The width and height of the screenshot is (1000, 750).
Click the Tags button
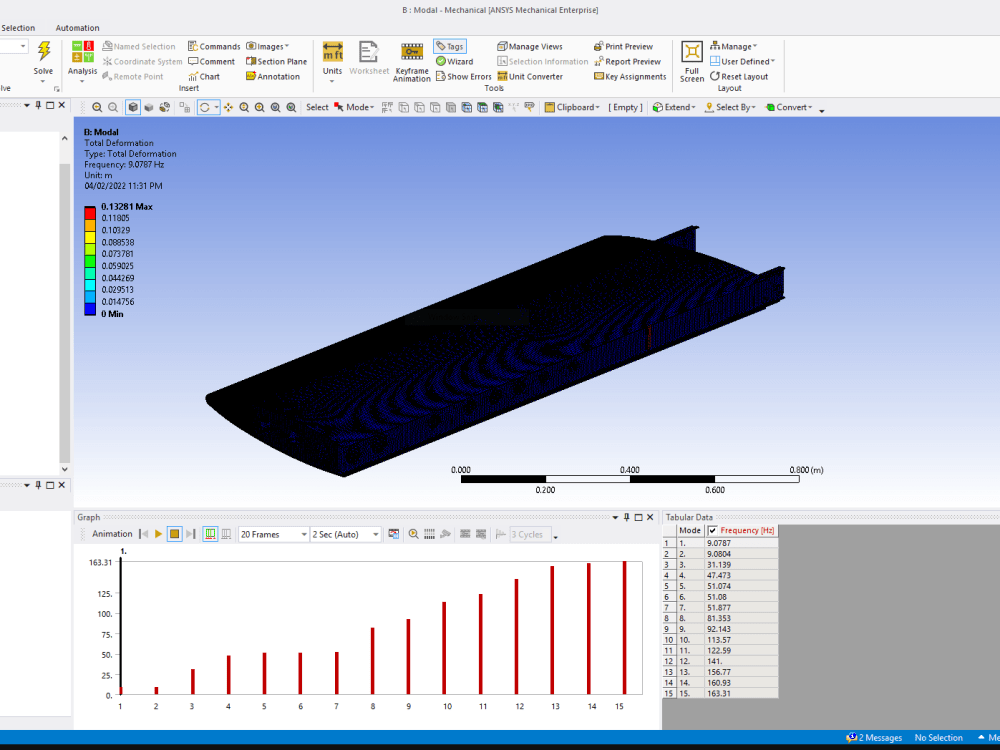[x=450, y=46]
